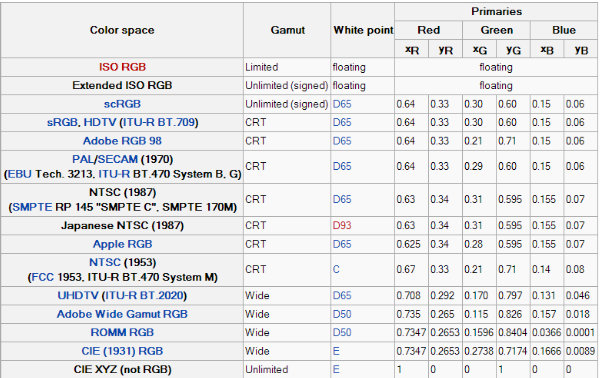Click the 0.14 value cell
The height and width of the screenshot is (378, 600).
click(x=547, y=270)
